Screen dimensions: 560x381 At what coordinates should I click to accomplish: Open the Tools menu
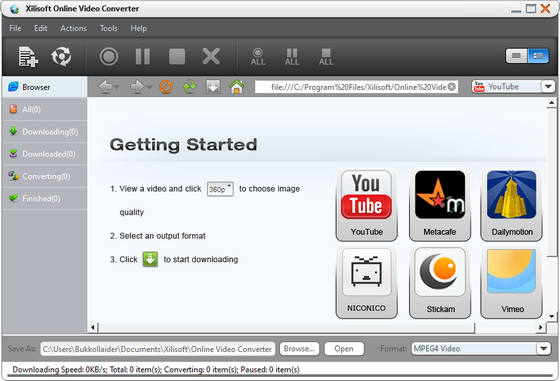point(109,28)
